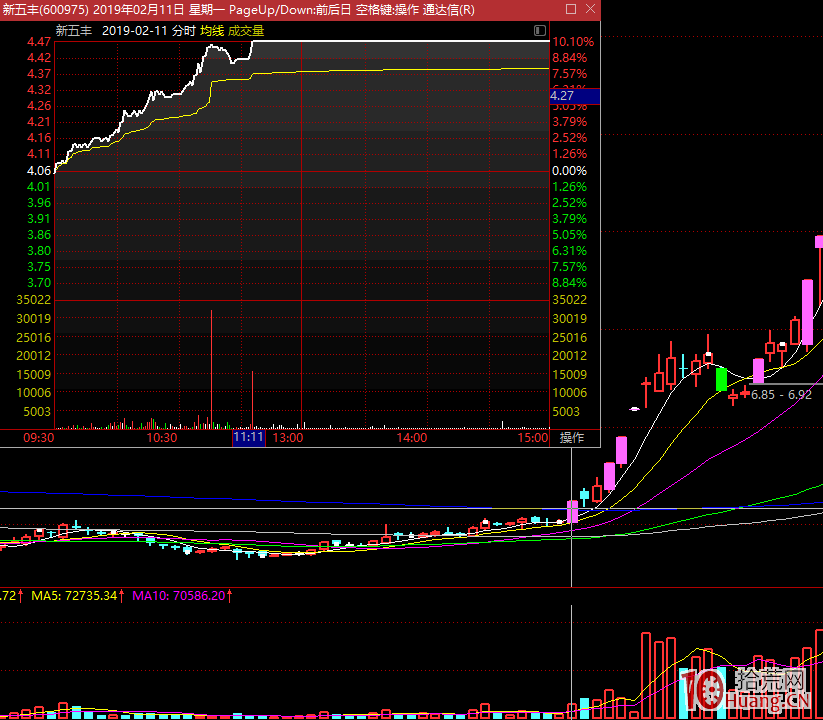
Task: Click the 09:30 opening time on axis
Action: pyautogui.click(x=39, y=438)
